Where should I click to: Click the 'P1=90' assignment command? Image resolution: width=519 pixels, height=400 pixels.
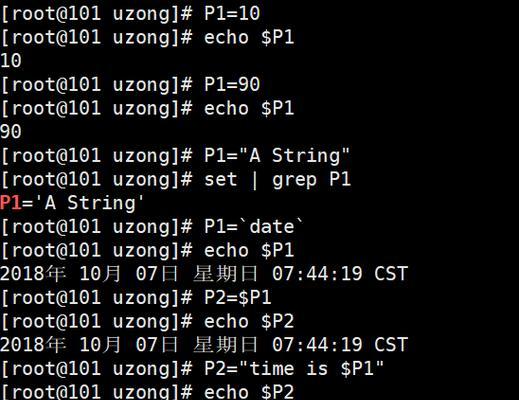coord(232,85)
